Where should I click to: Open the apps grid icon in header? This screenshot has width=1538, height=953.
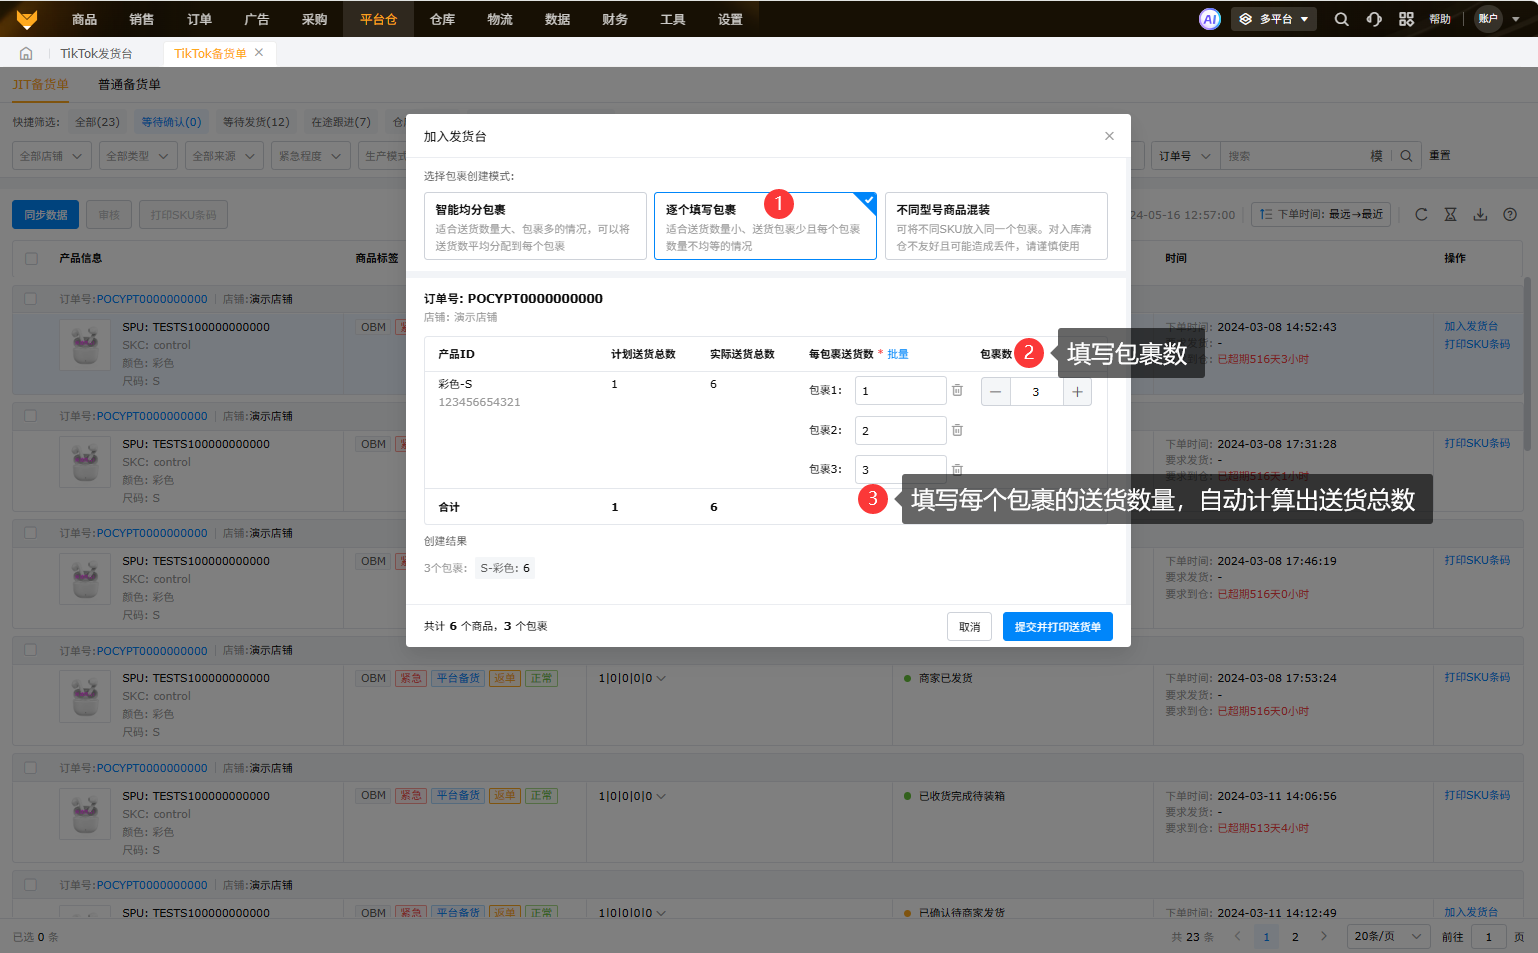pyautogui.click(x=1406, y=19)
